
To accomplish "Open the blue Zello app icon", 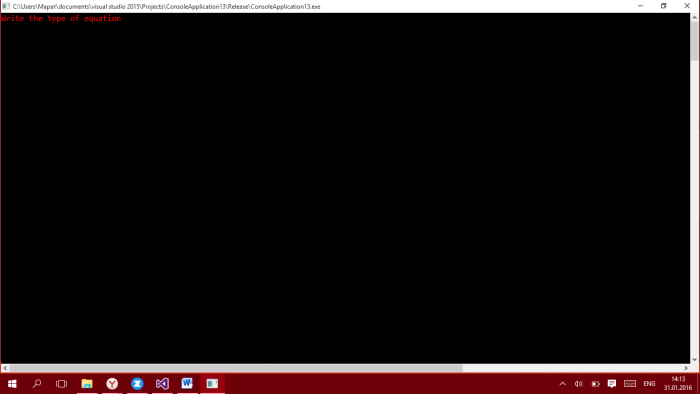I will pyautogui.click(x=137, y=384).
